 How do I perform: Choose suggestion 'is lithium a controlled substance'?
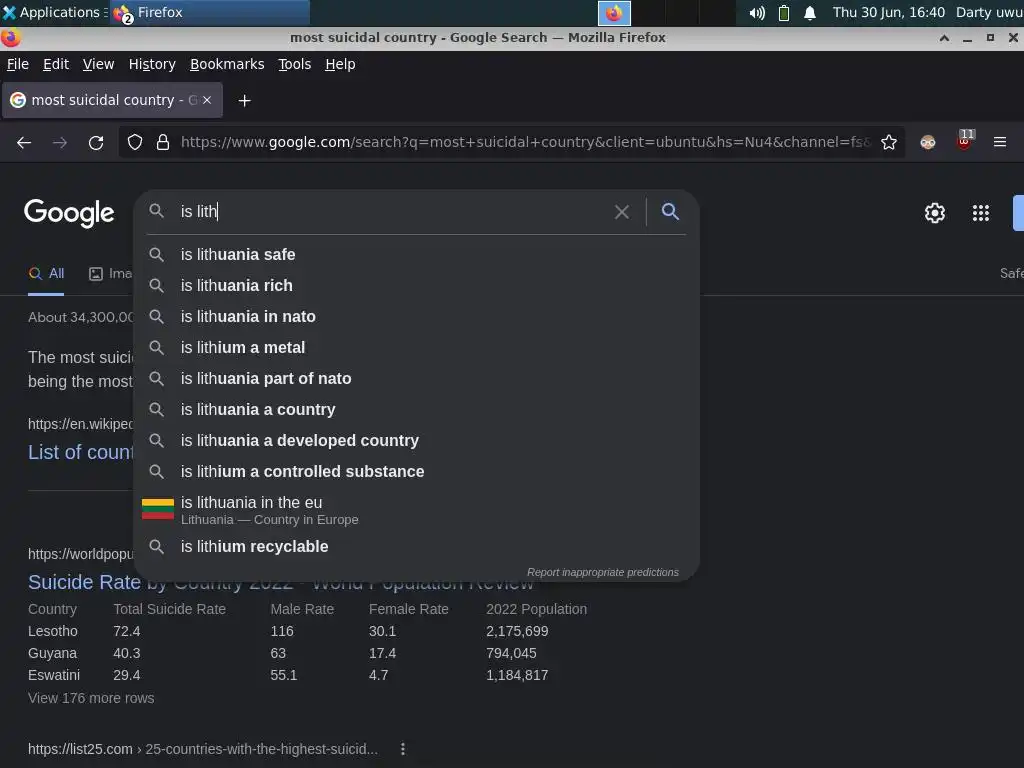coord(416,472)
